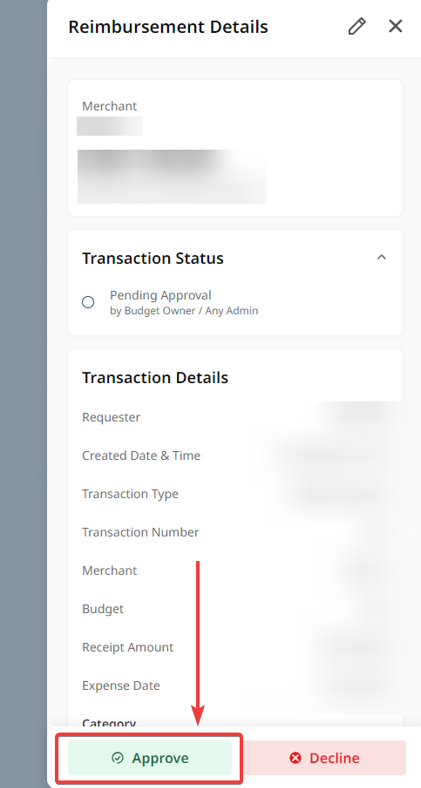Click the checkmark icon on Approve

click(118, 758)
